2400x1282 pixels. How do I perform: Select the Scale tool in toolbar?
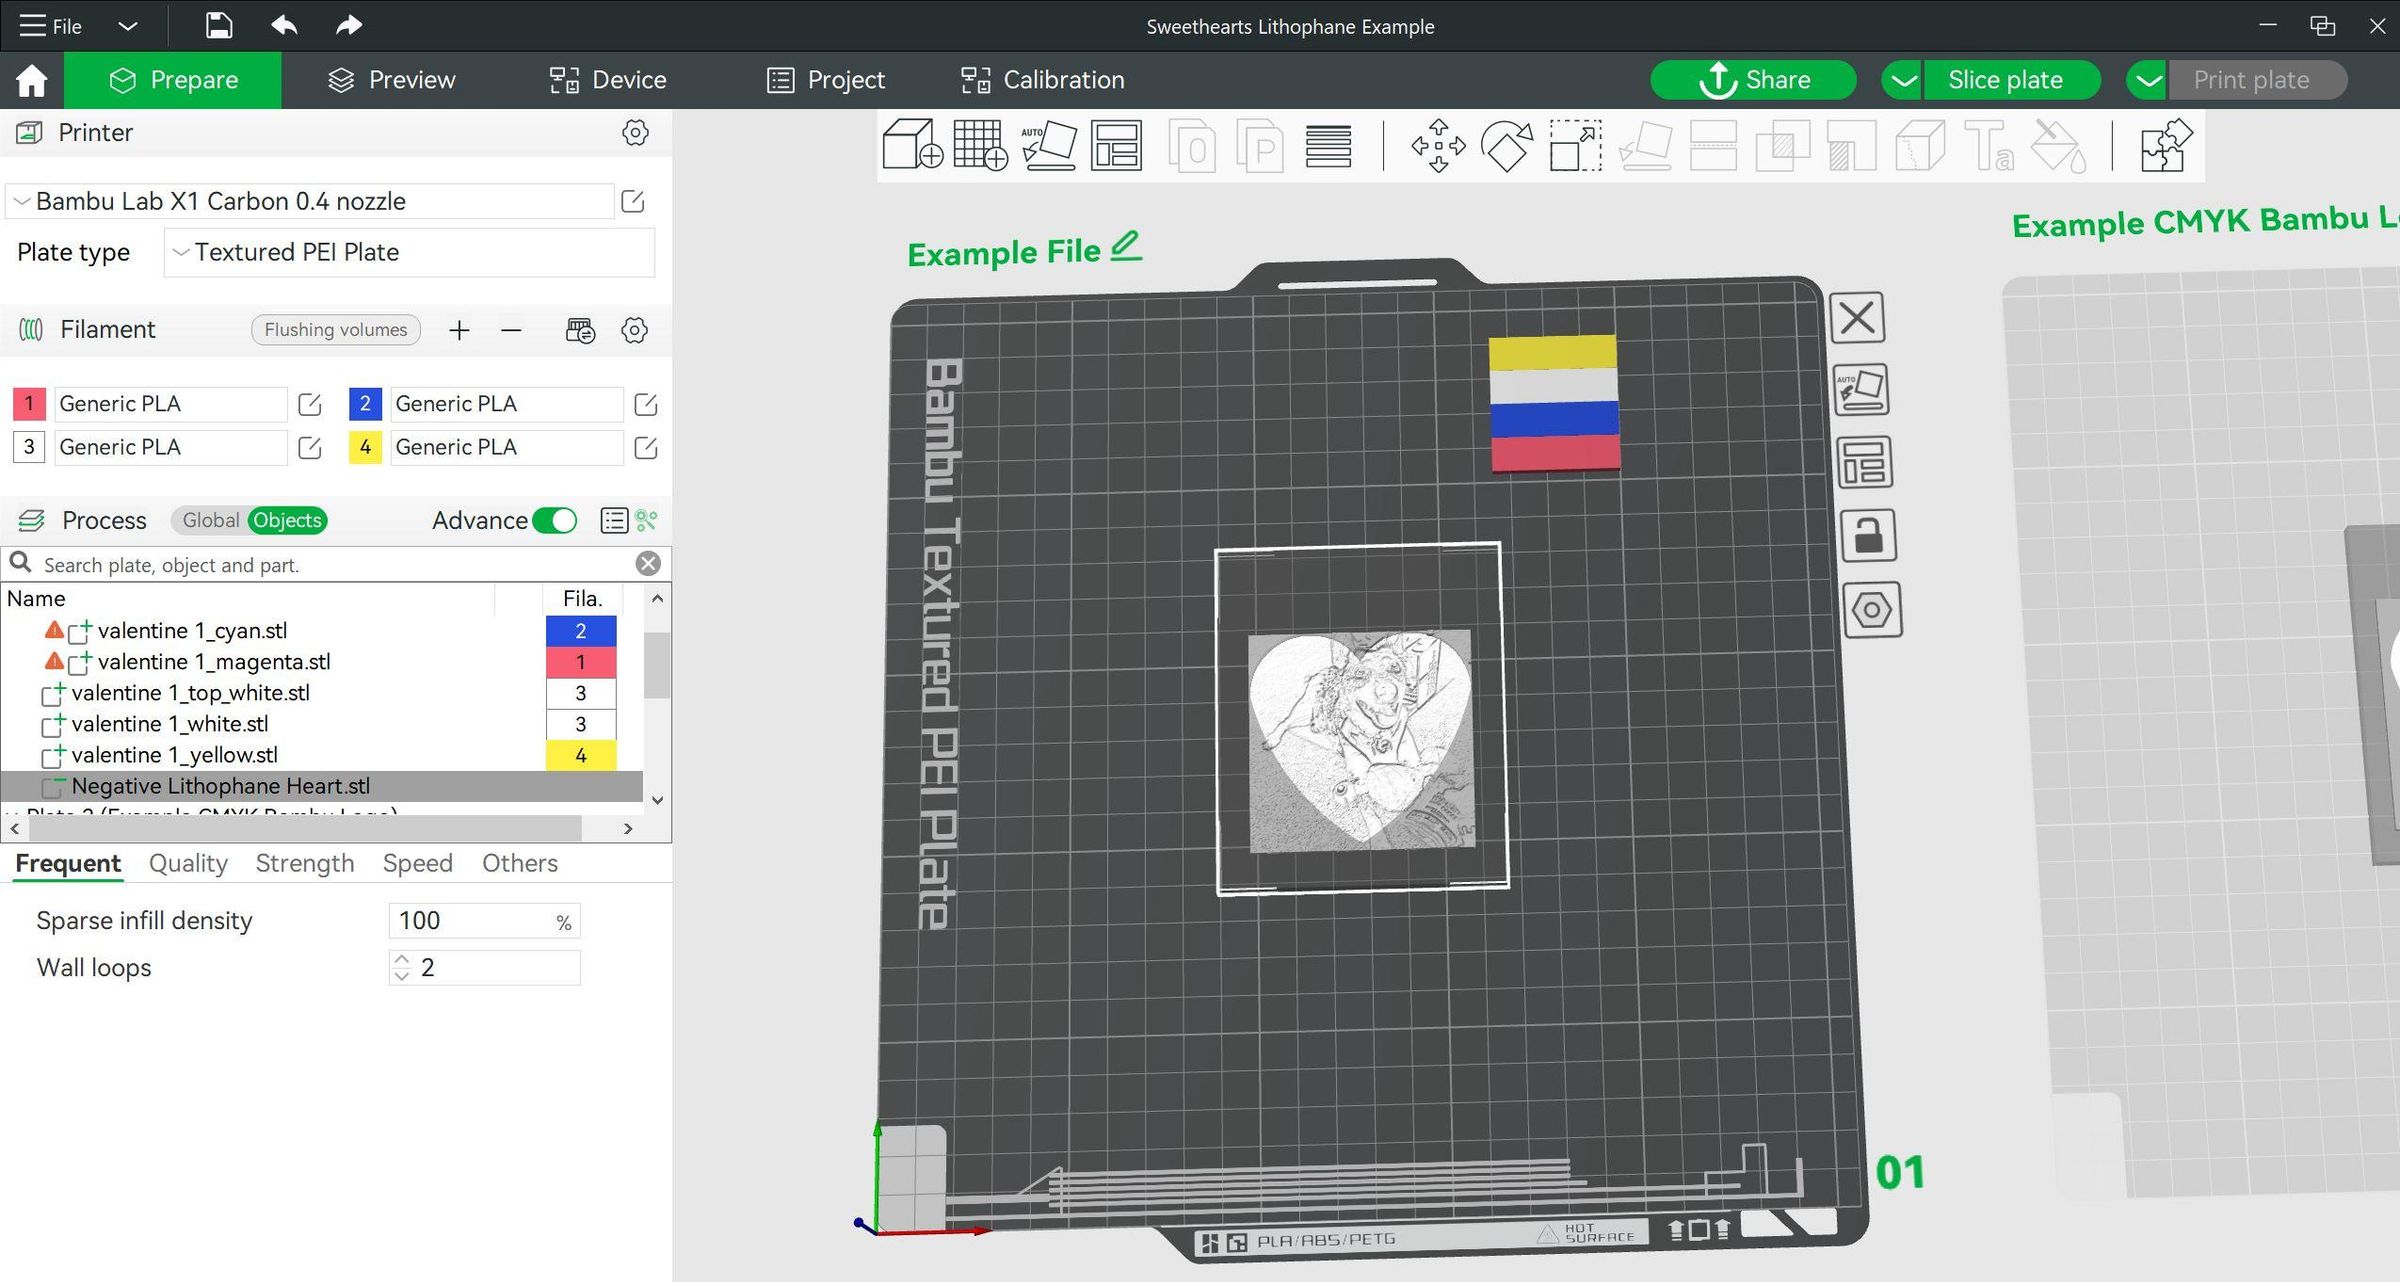coord(1575,146)
